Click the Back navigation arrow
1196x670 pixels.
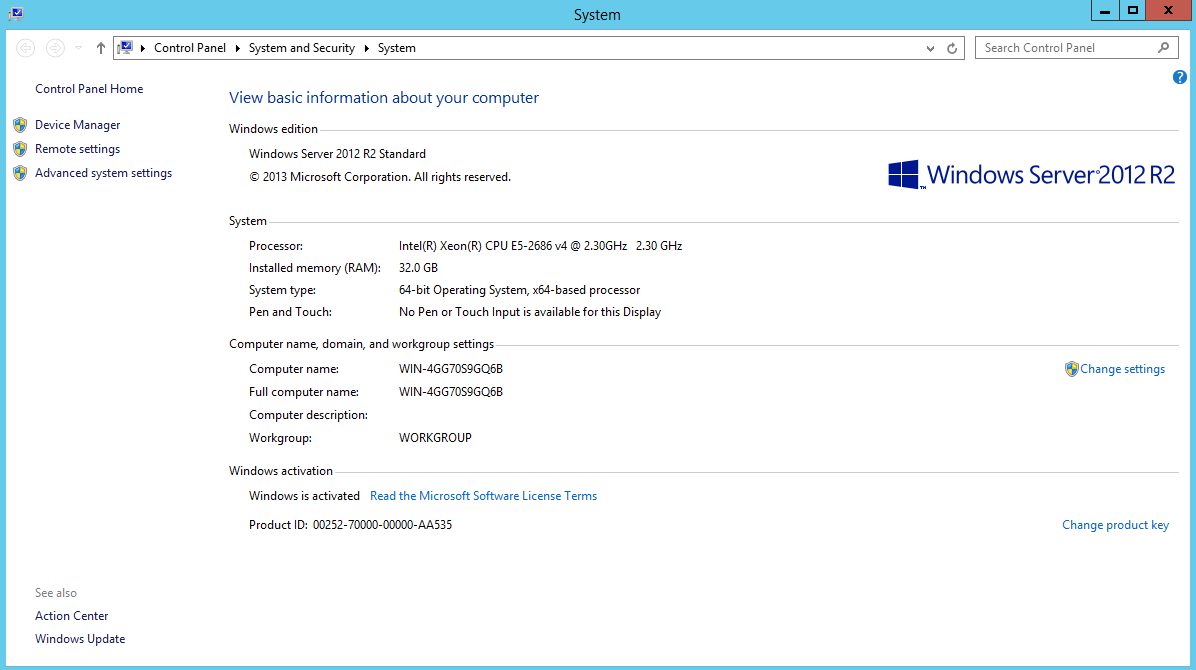[x=26, y=48]
